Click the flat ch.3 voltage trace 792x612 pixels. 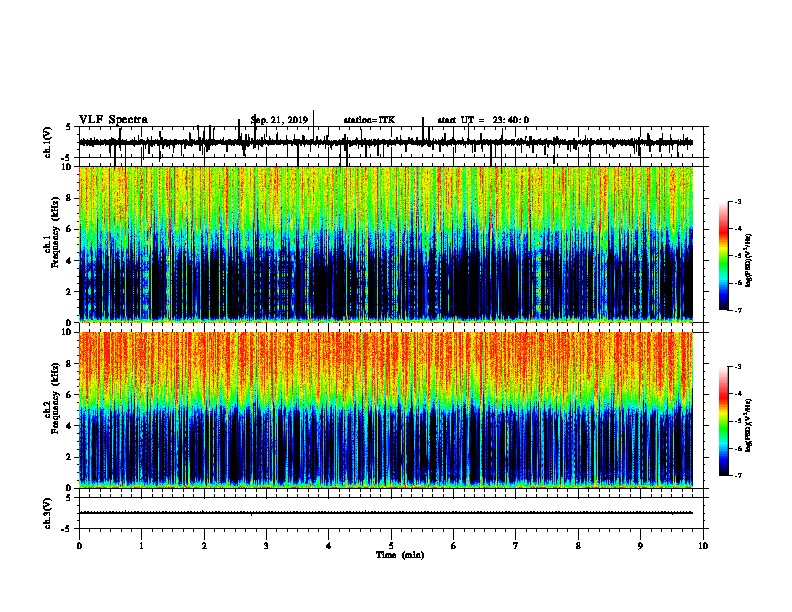pos(386,513)
